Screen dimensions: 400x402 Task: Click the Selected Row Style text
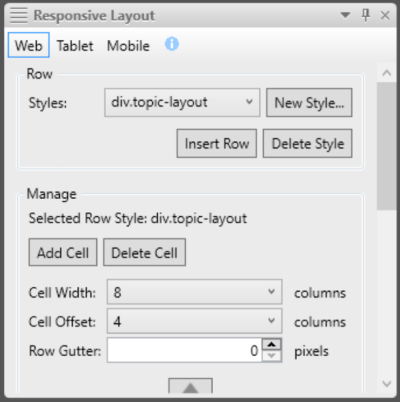click(x=138, y=218)
